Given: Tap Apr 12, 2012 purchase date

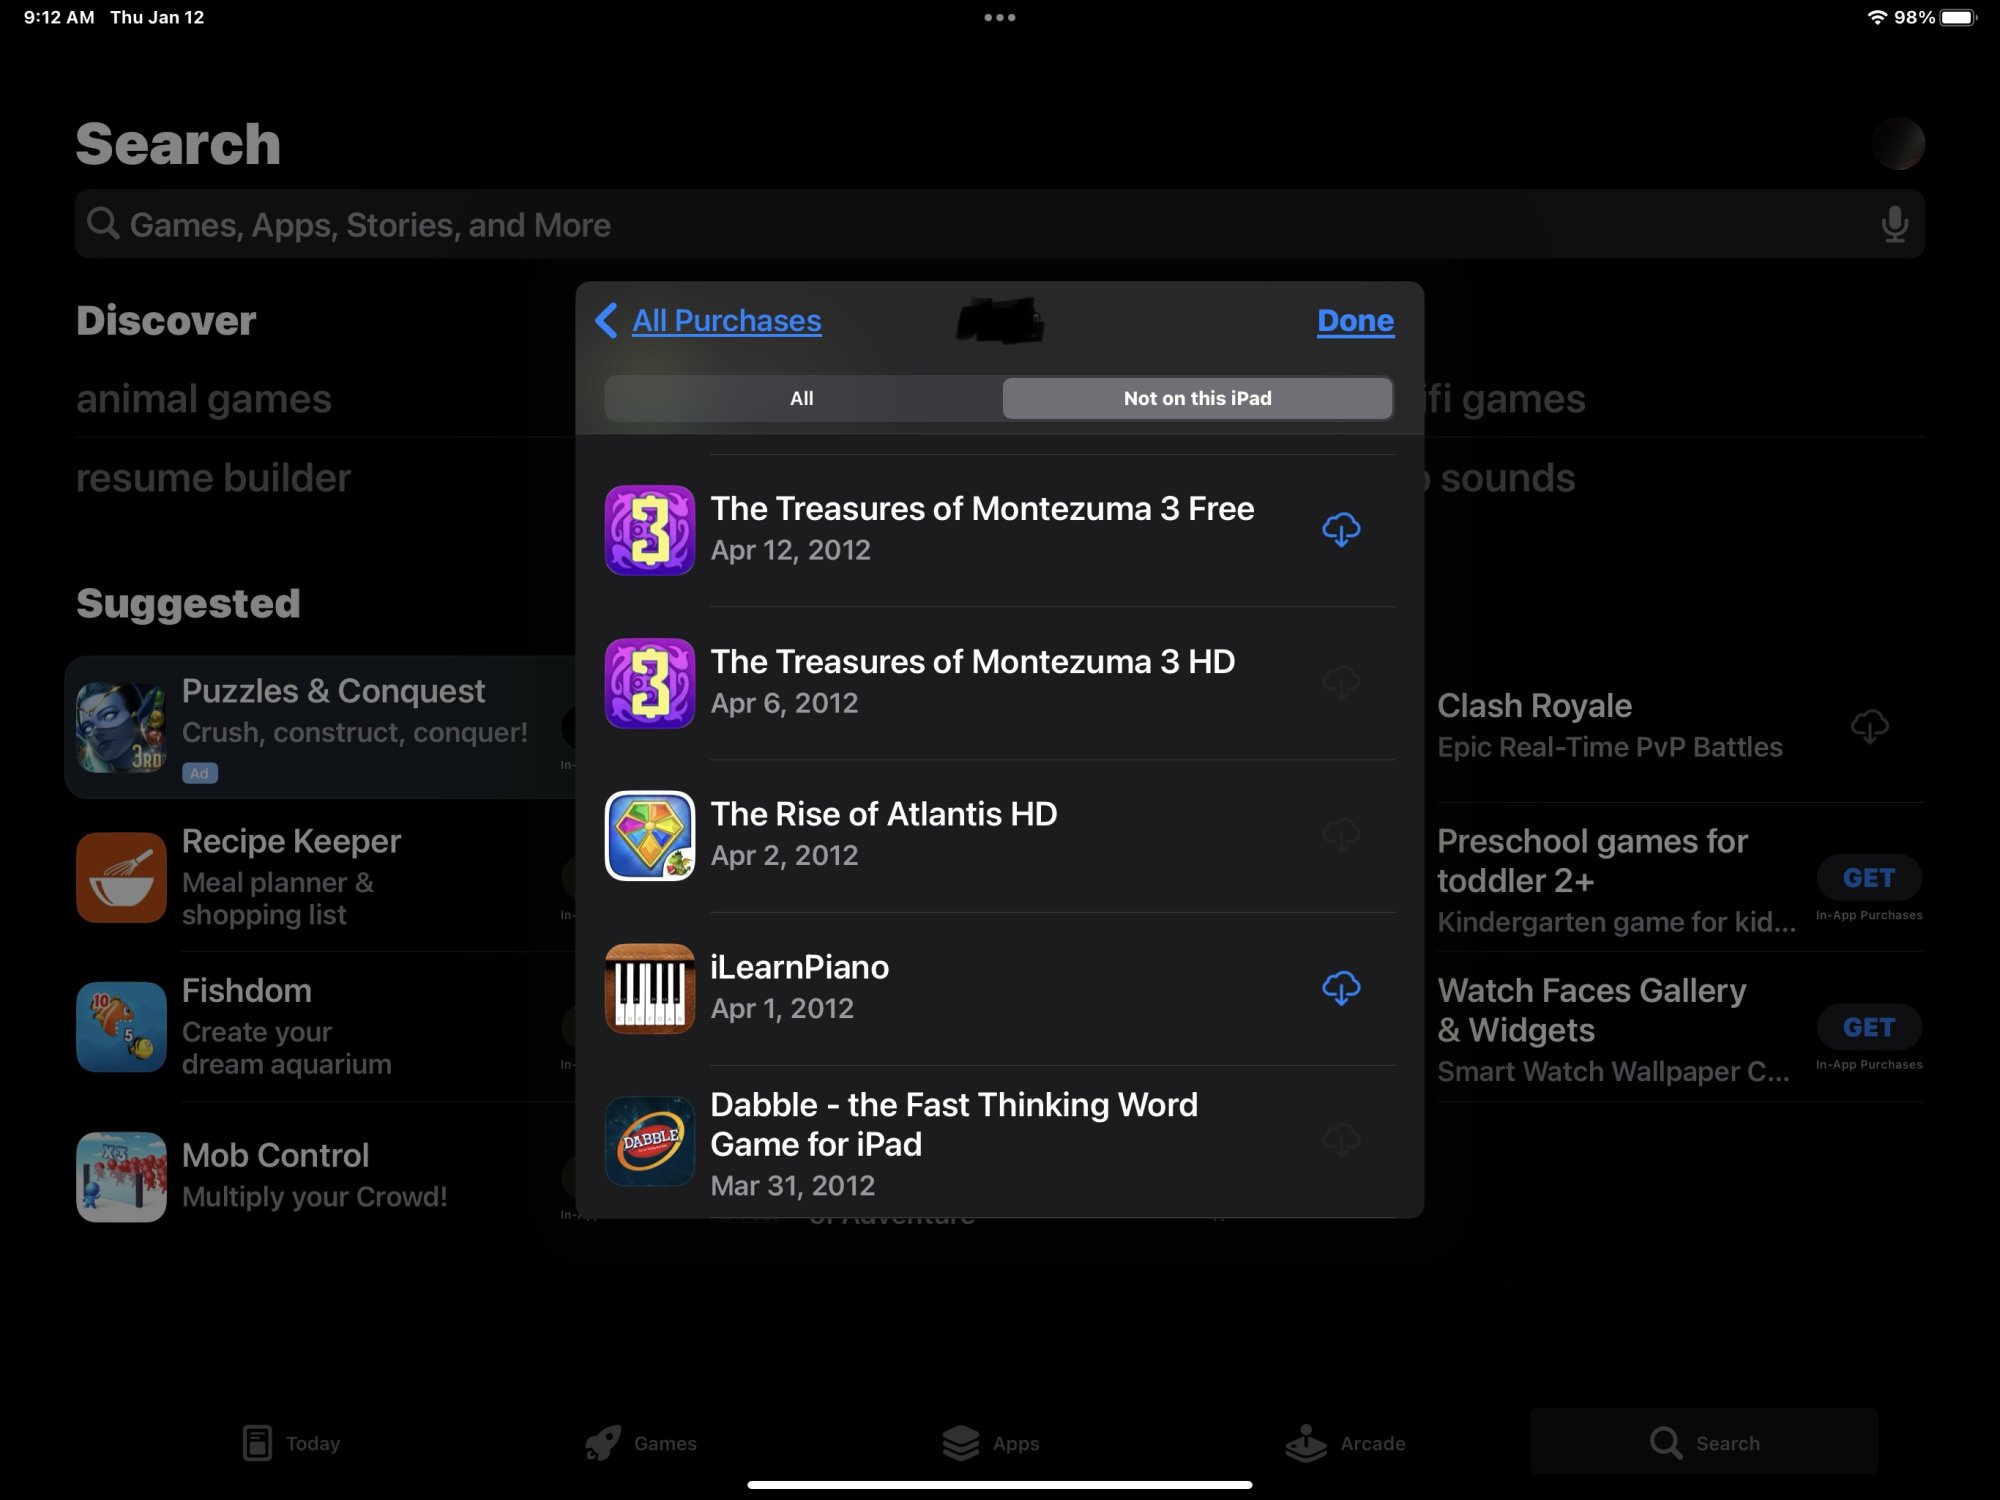Looking at the screenshot, I should 790,550.
